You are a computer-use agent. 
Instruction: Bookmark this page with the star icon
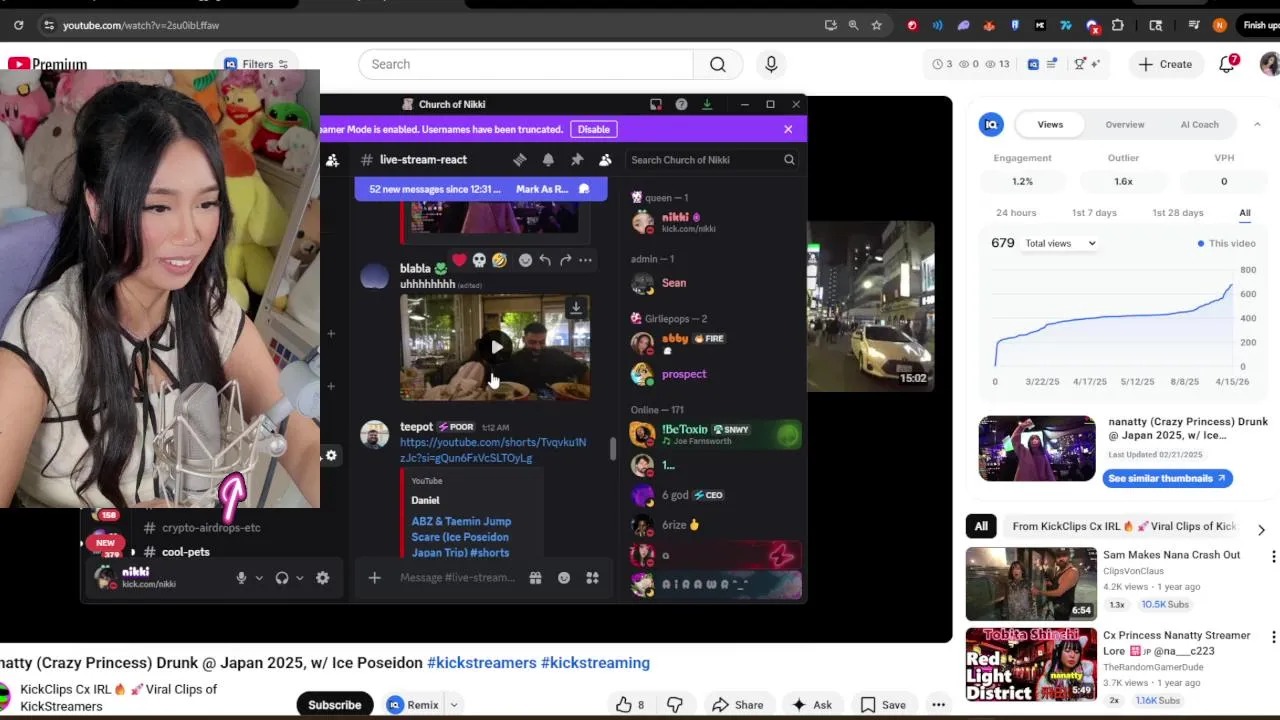(877, 25)
